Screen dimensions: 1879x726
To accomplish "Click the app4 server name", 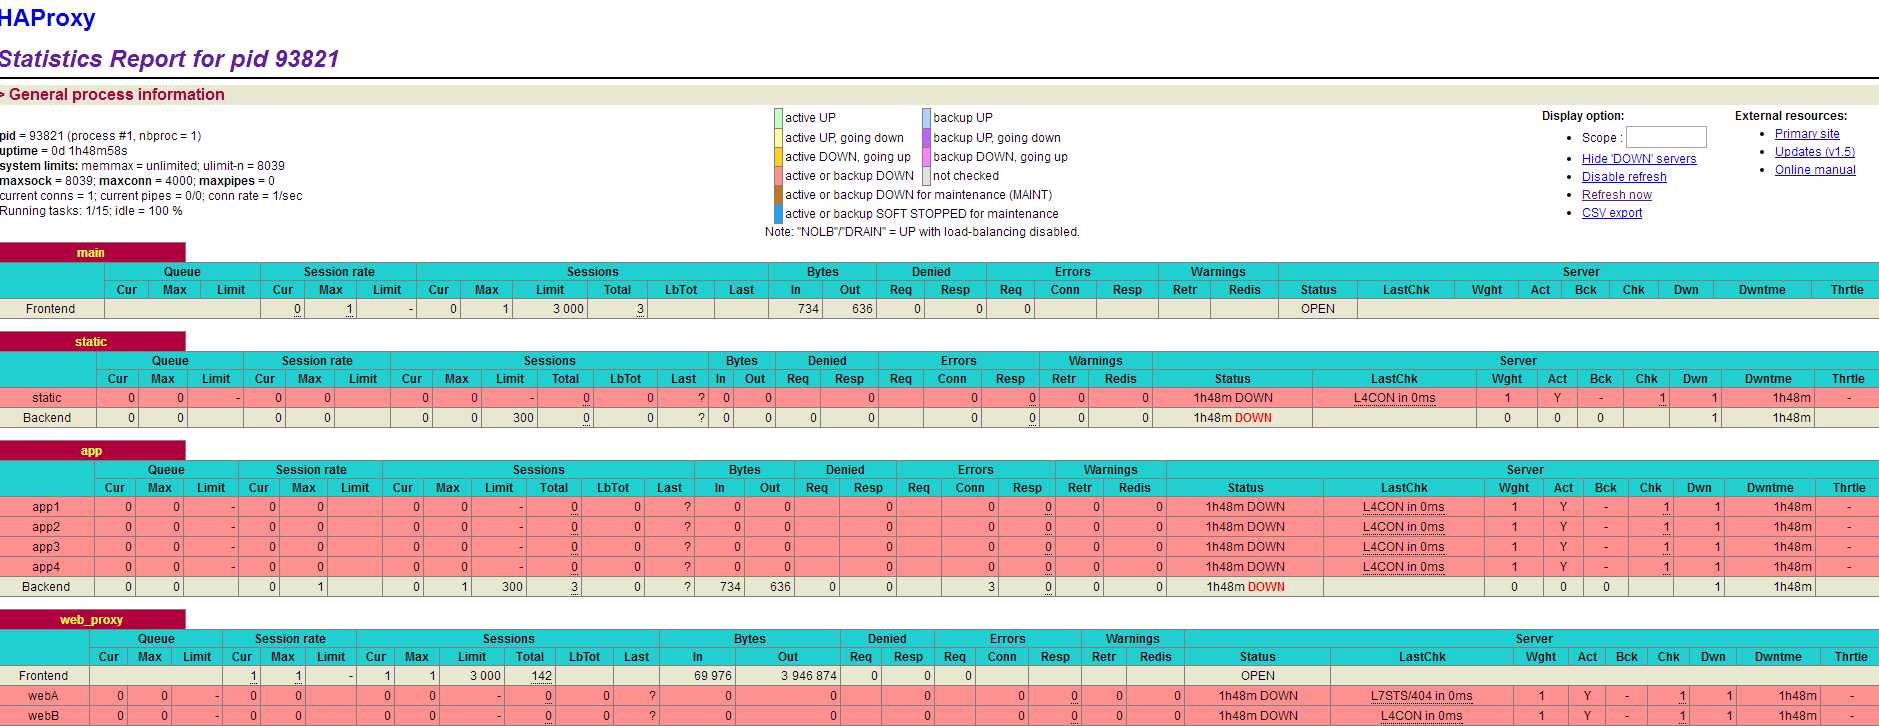I will [x=46, y=567].
